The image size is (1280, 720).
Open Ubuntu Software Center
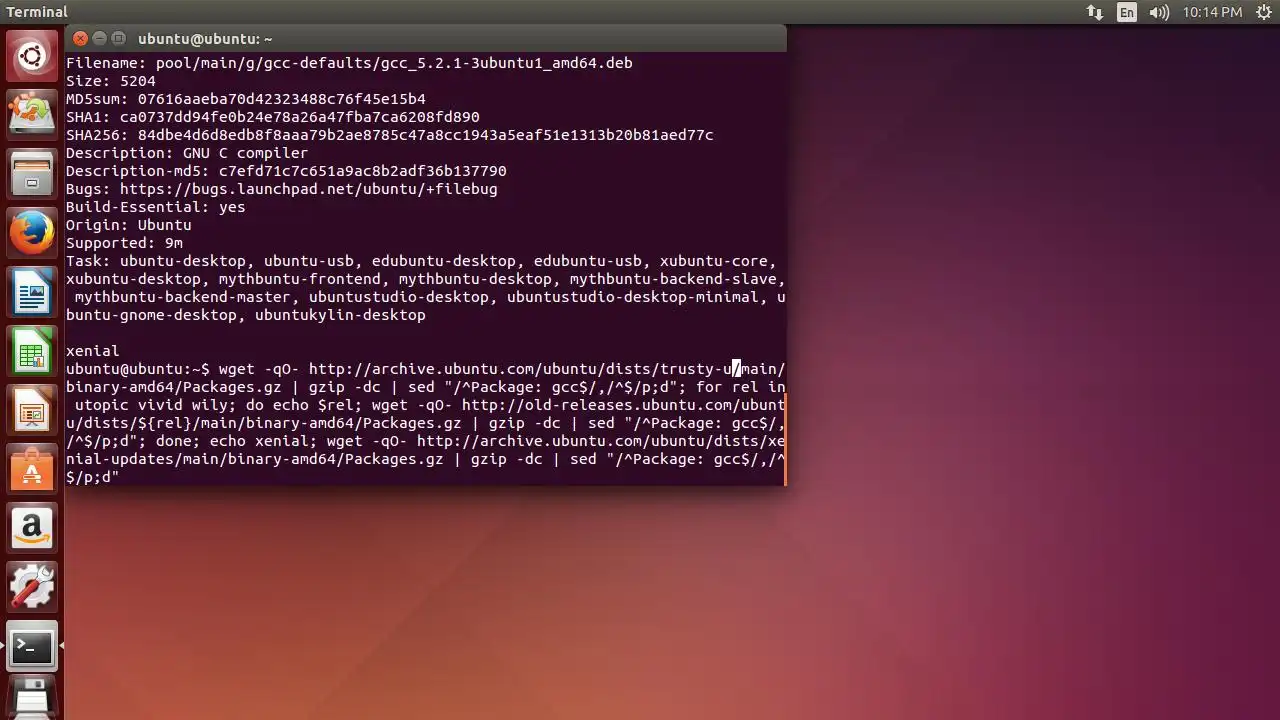pyautogui.click(x=32, y=471)
